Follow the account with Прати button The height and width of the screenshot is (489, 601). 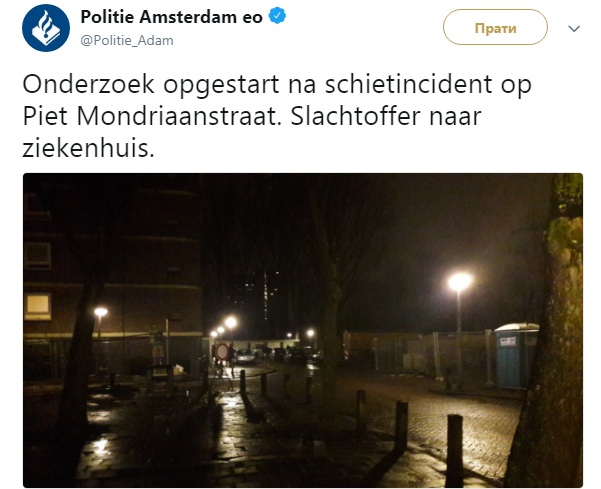click(495, 28)
